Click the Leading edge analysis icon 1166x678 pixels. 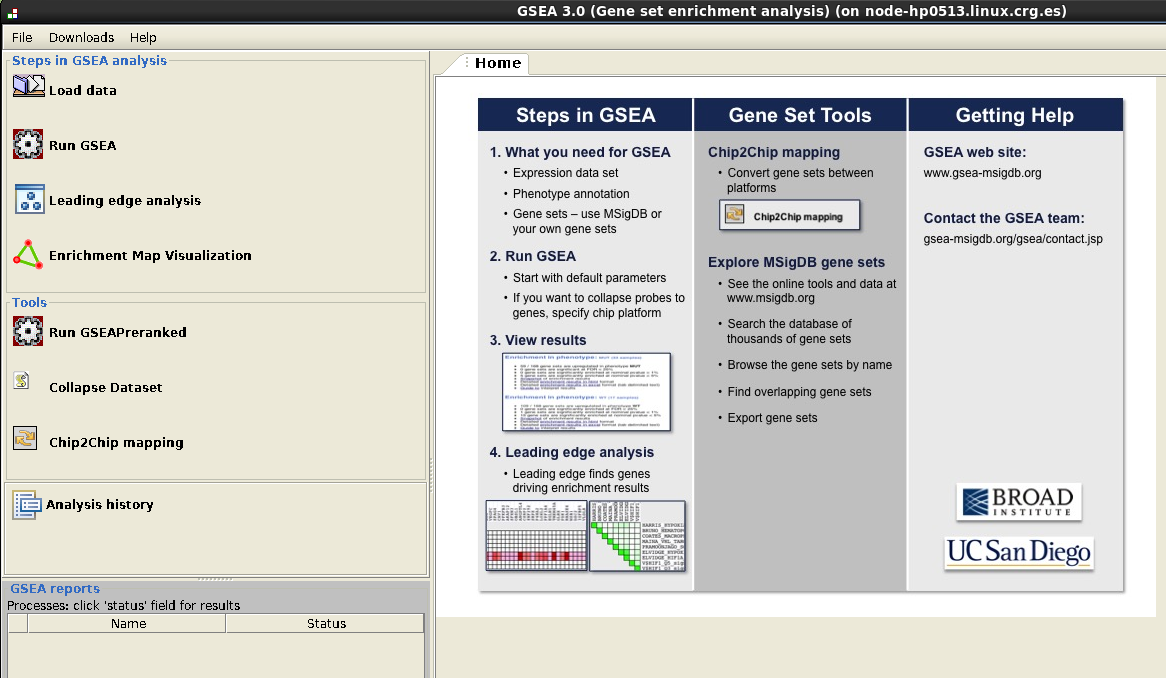pos(30,199)
